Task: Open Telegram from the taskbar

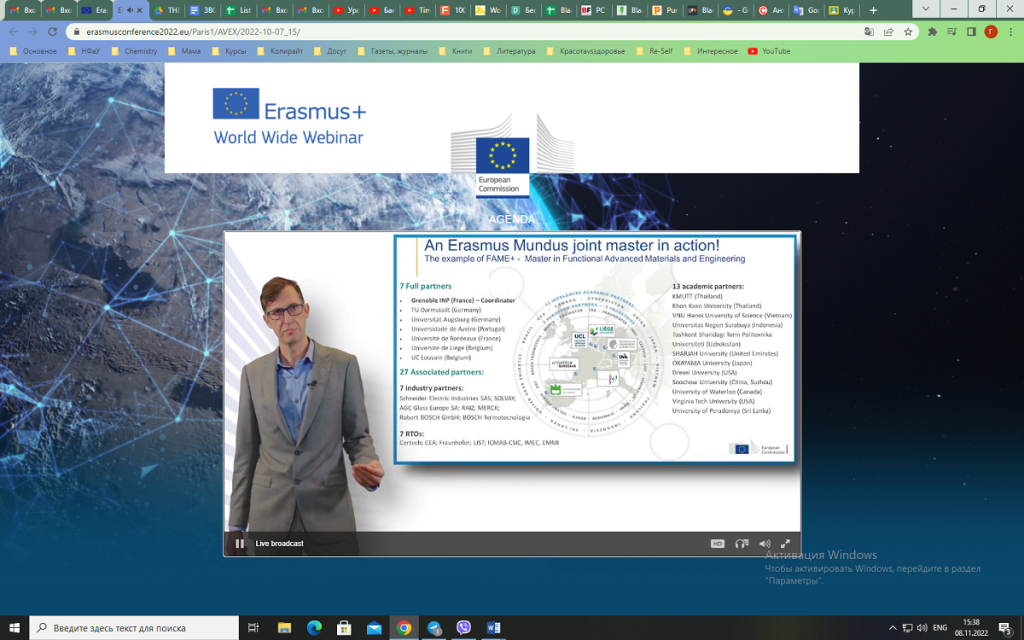Action: [x=434, y=628]
